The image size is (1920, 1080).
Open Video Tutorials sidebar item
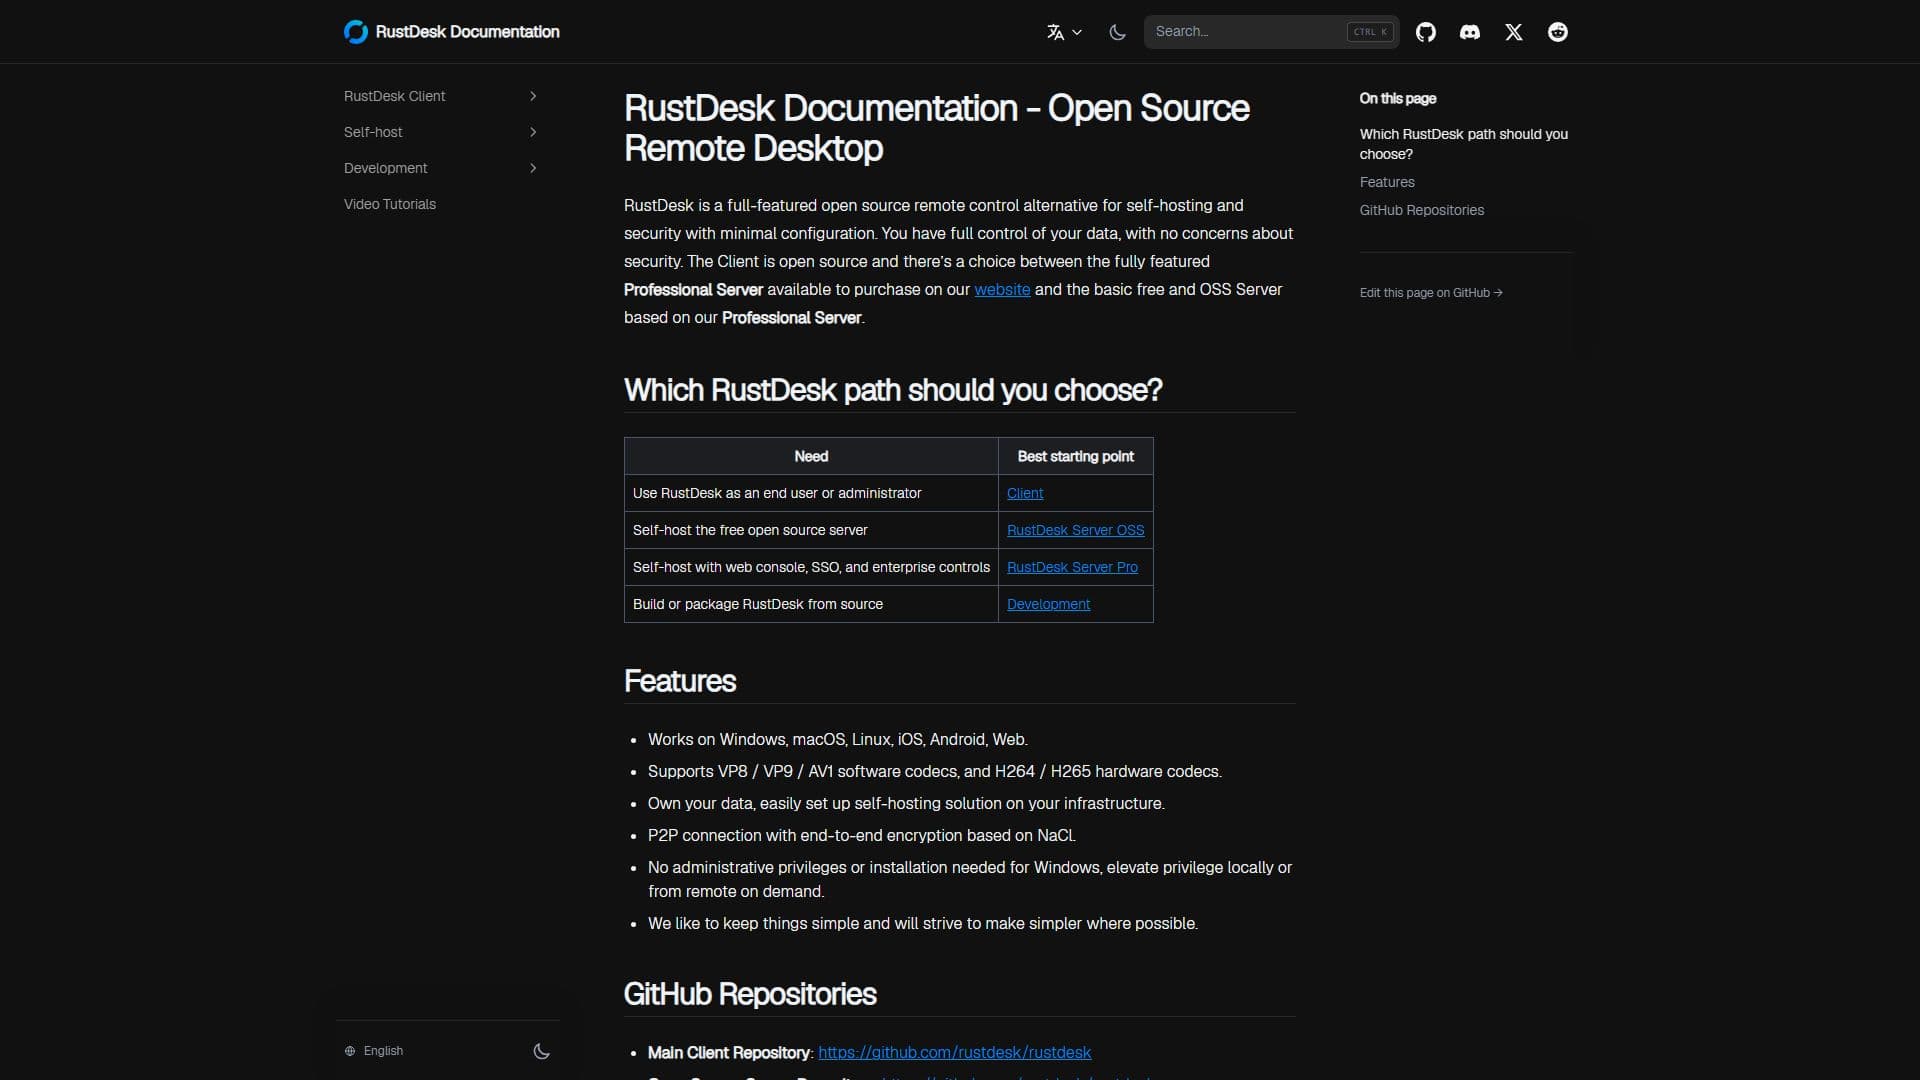click(390, 204)
